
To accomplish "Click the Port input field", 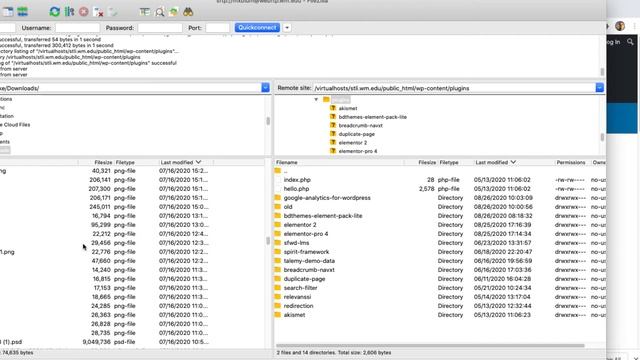I will coord(218,28).
